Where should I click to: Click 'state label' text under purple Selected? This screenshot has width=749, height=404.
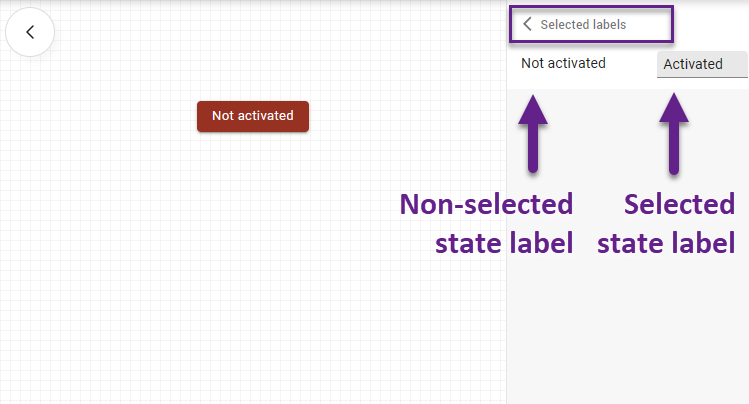667,242
